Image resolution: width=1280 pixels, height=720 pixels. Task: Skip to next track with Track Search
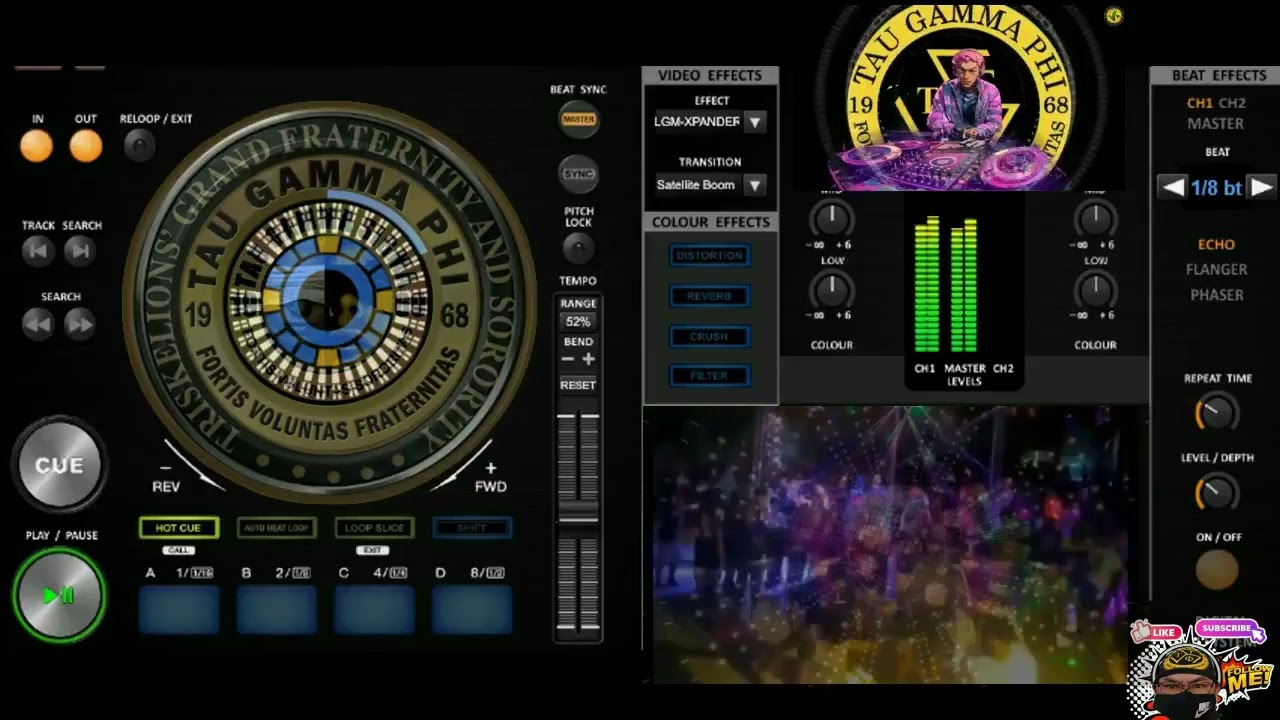point(80,251)
